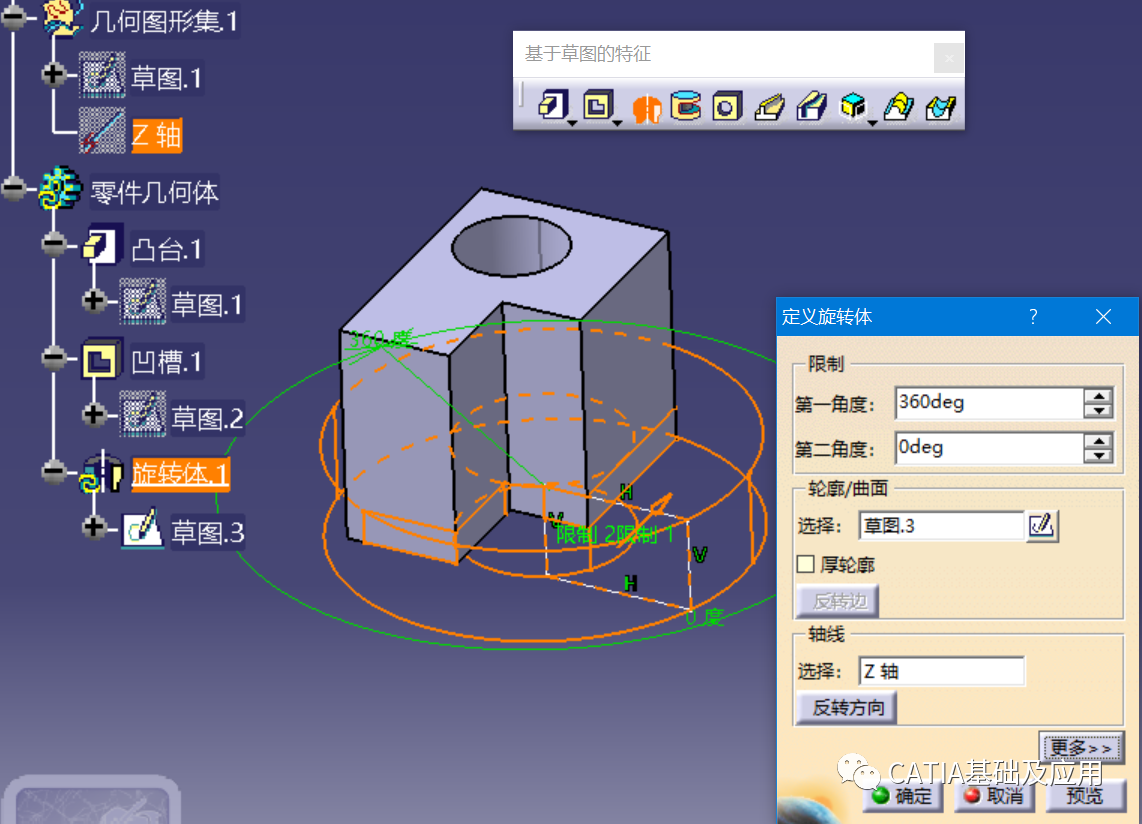The image size is (1142, 824).
Task: Select highlighted Z 轴 tree label
Action: 157,136
